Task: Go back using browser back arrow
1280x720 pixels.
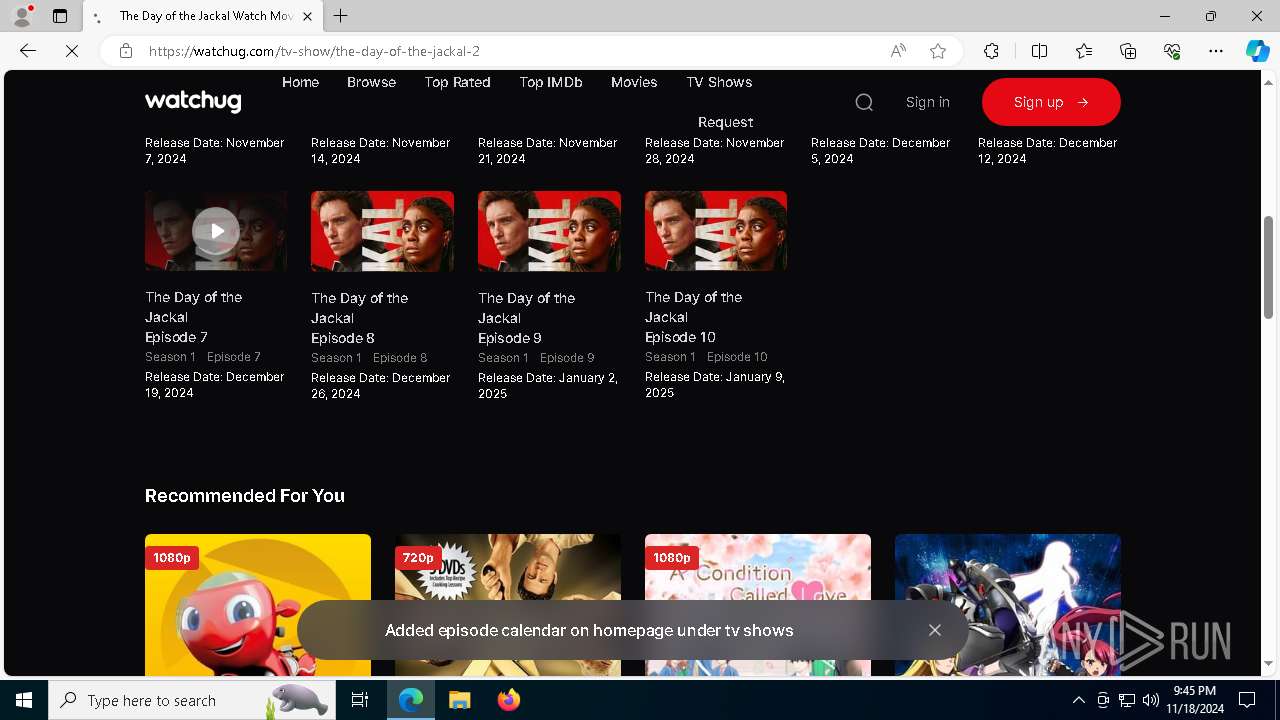Action: click(x=28, y=51)
